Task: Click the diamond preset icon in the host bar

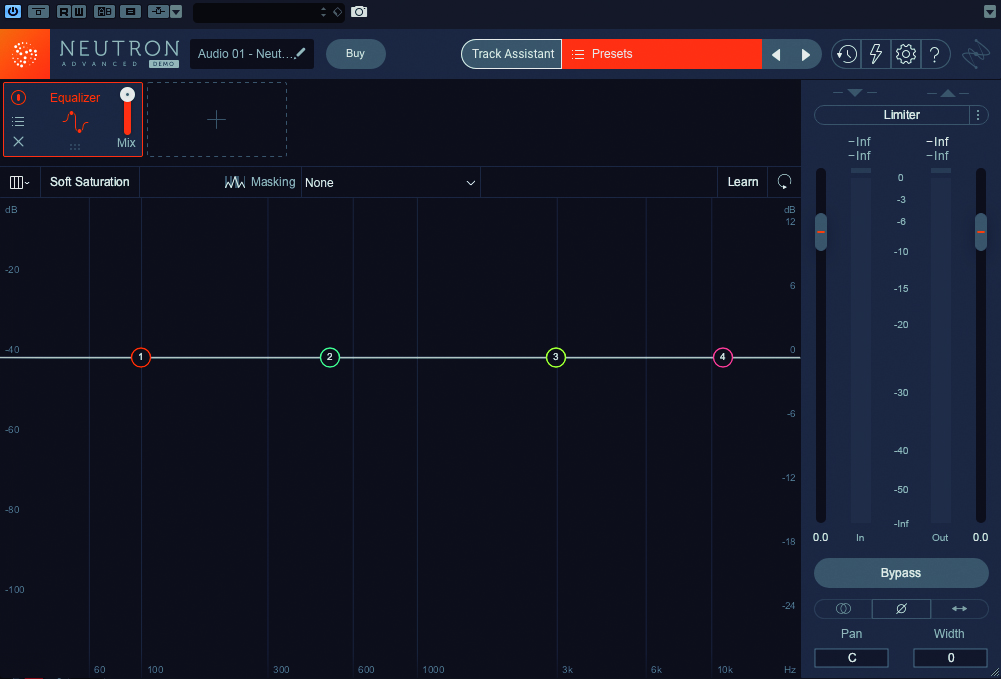Action: point(338,11)
